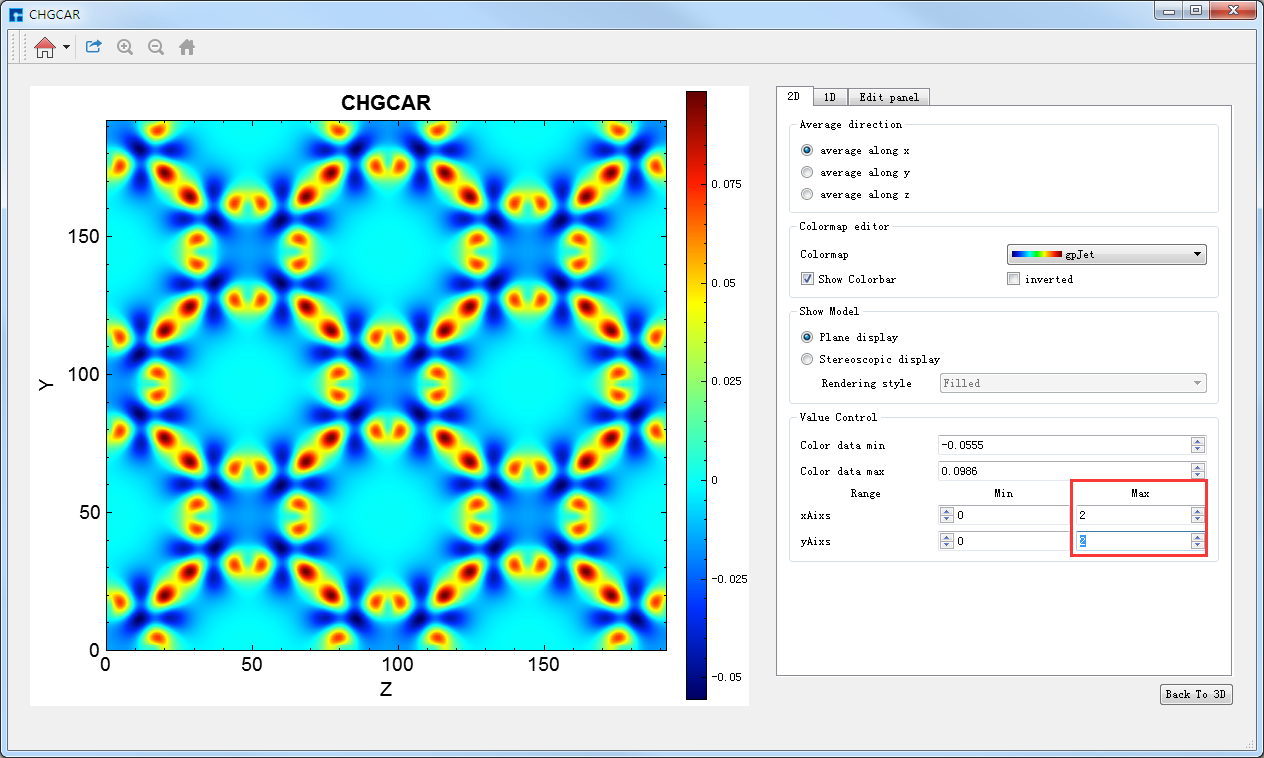
Task: Click the zoom out magnifier icon
Action: [156, 47]
